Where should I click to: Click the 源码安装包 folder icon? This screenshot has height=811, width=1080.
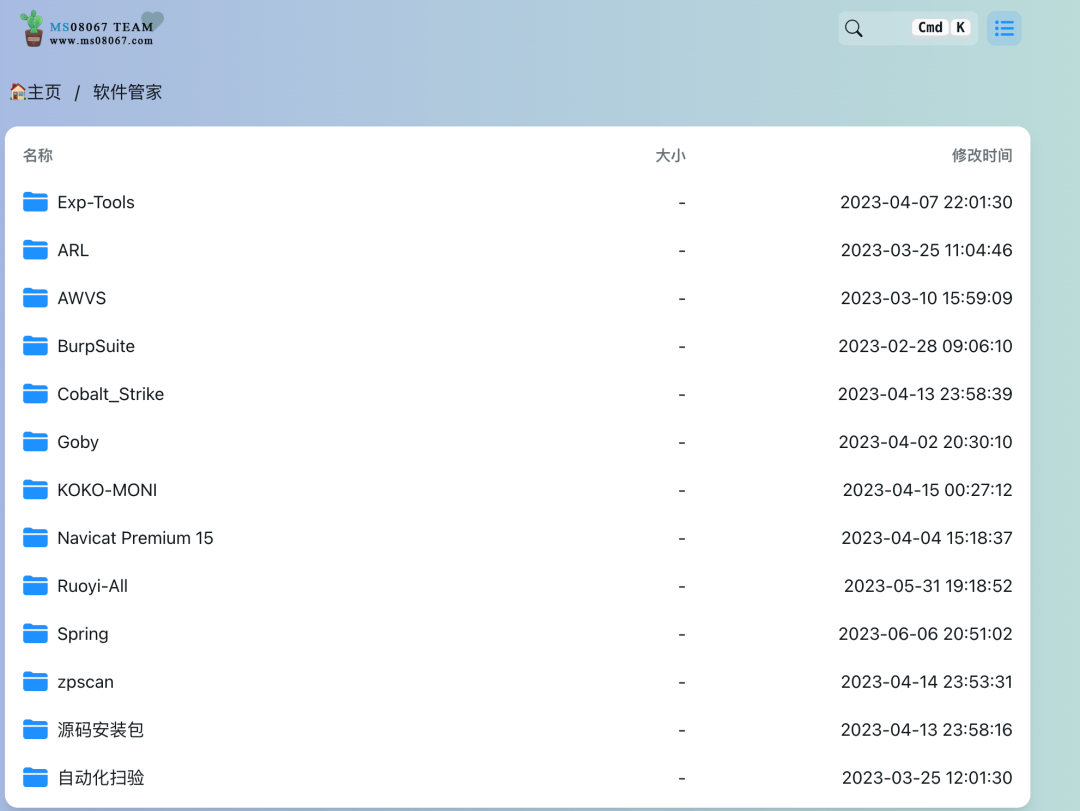pyautogui.click(x=35, y=729)
